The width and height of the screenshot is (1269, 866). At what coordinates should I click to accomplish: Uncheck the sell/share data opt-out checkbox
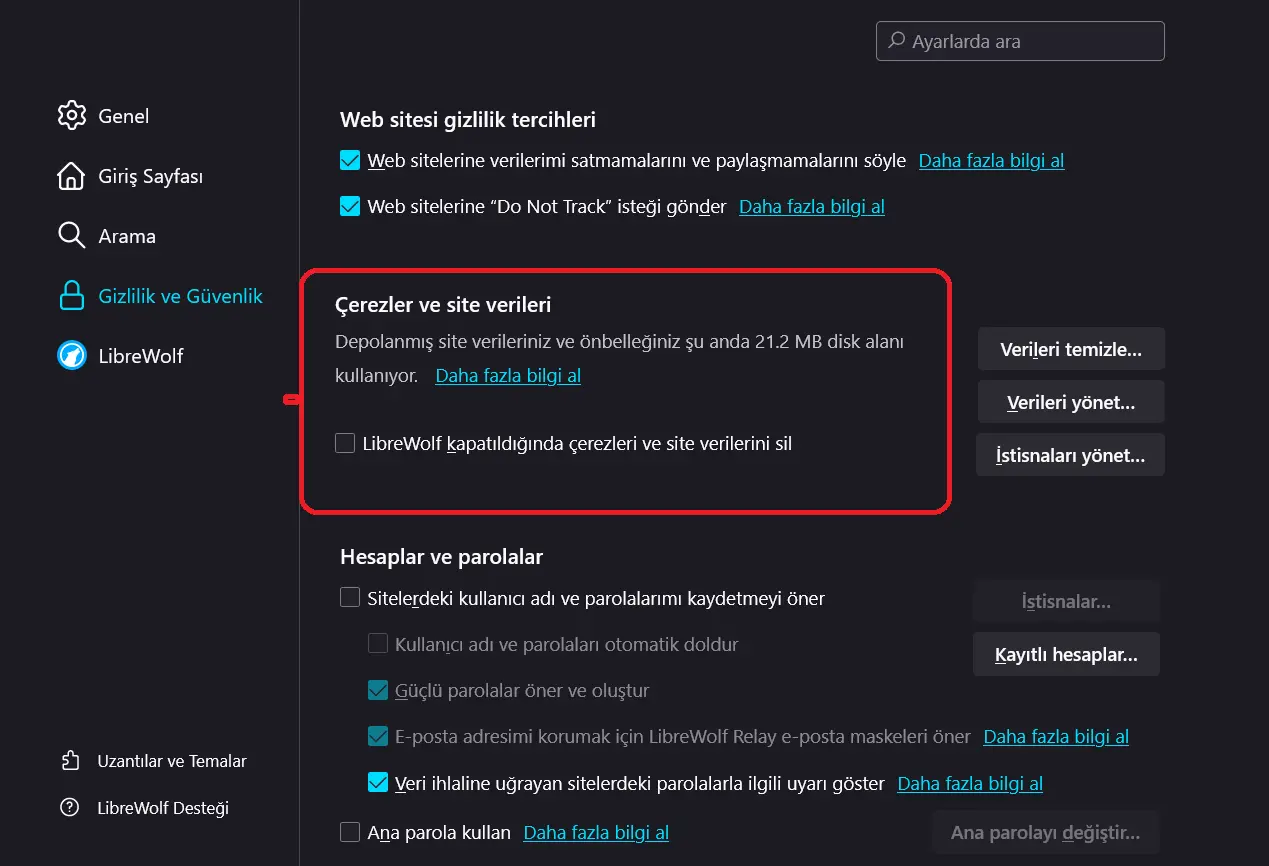tap(350, 160)
